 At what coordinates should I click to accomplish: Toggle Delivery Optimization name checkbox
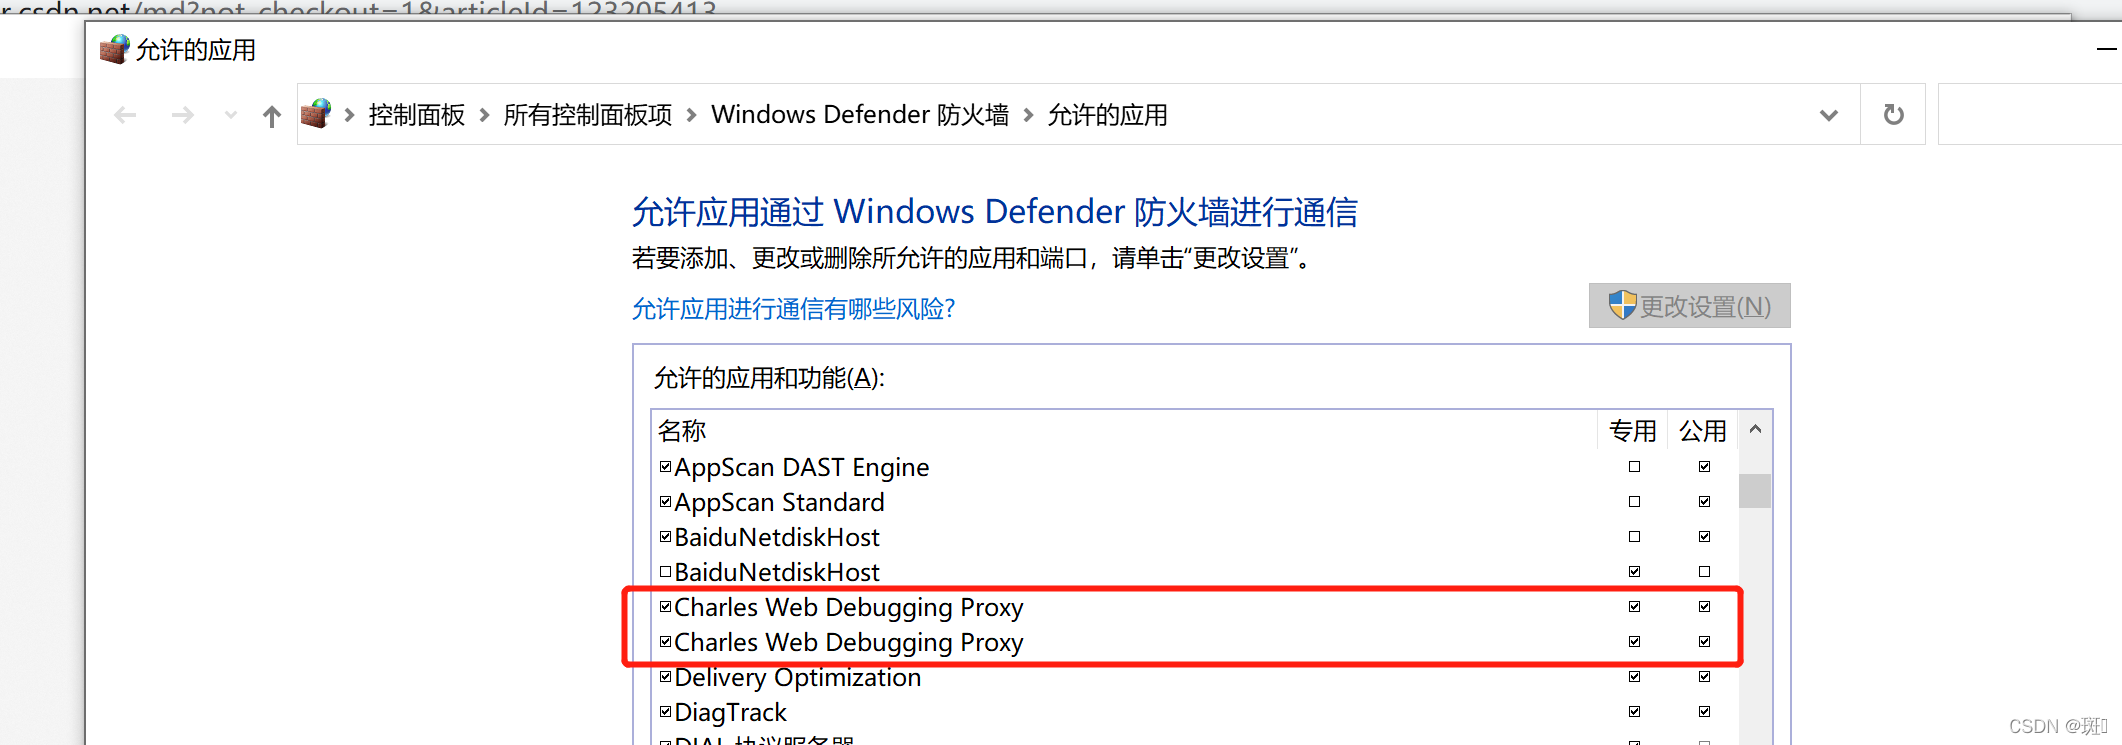tap(665, 676)
